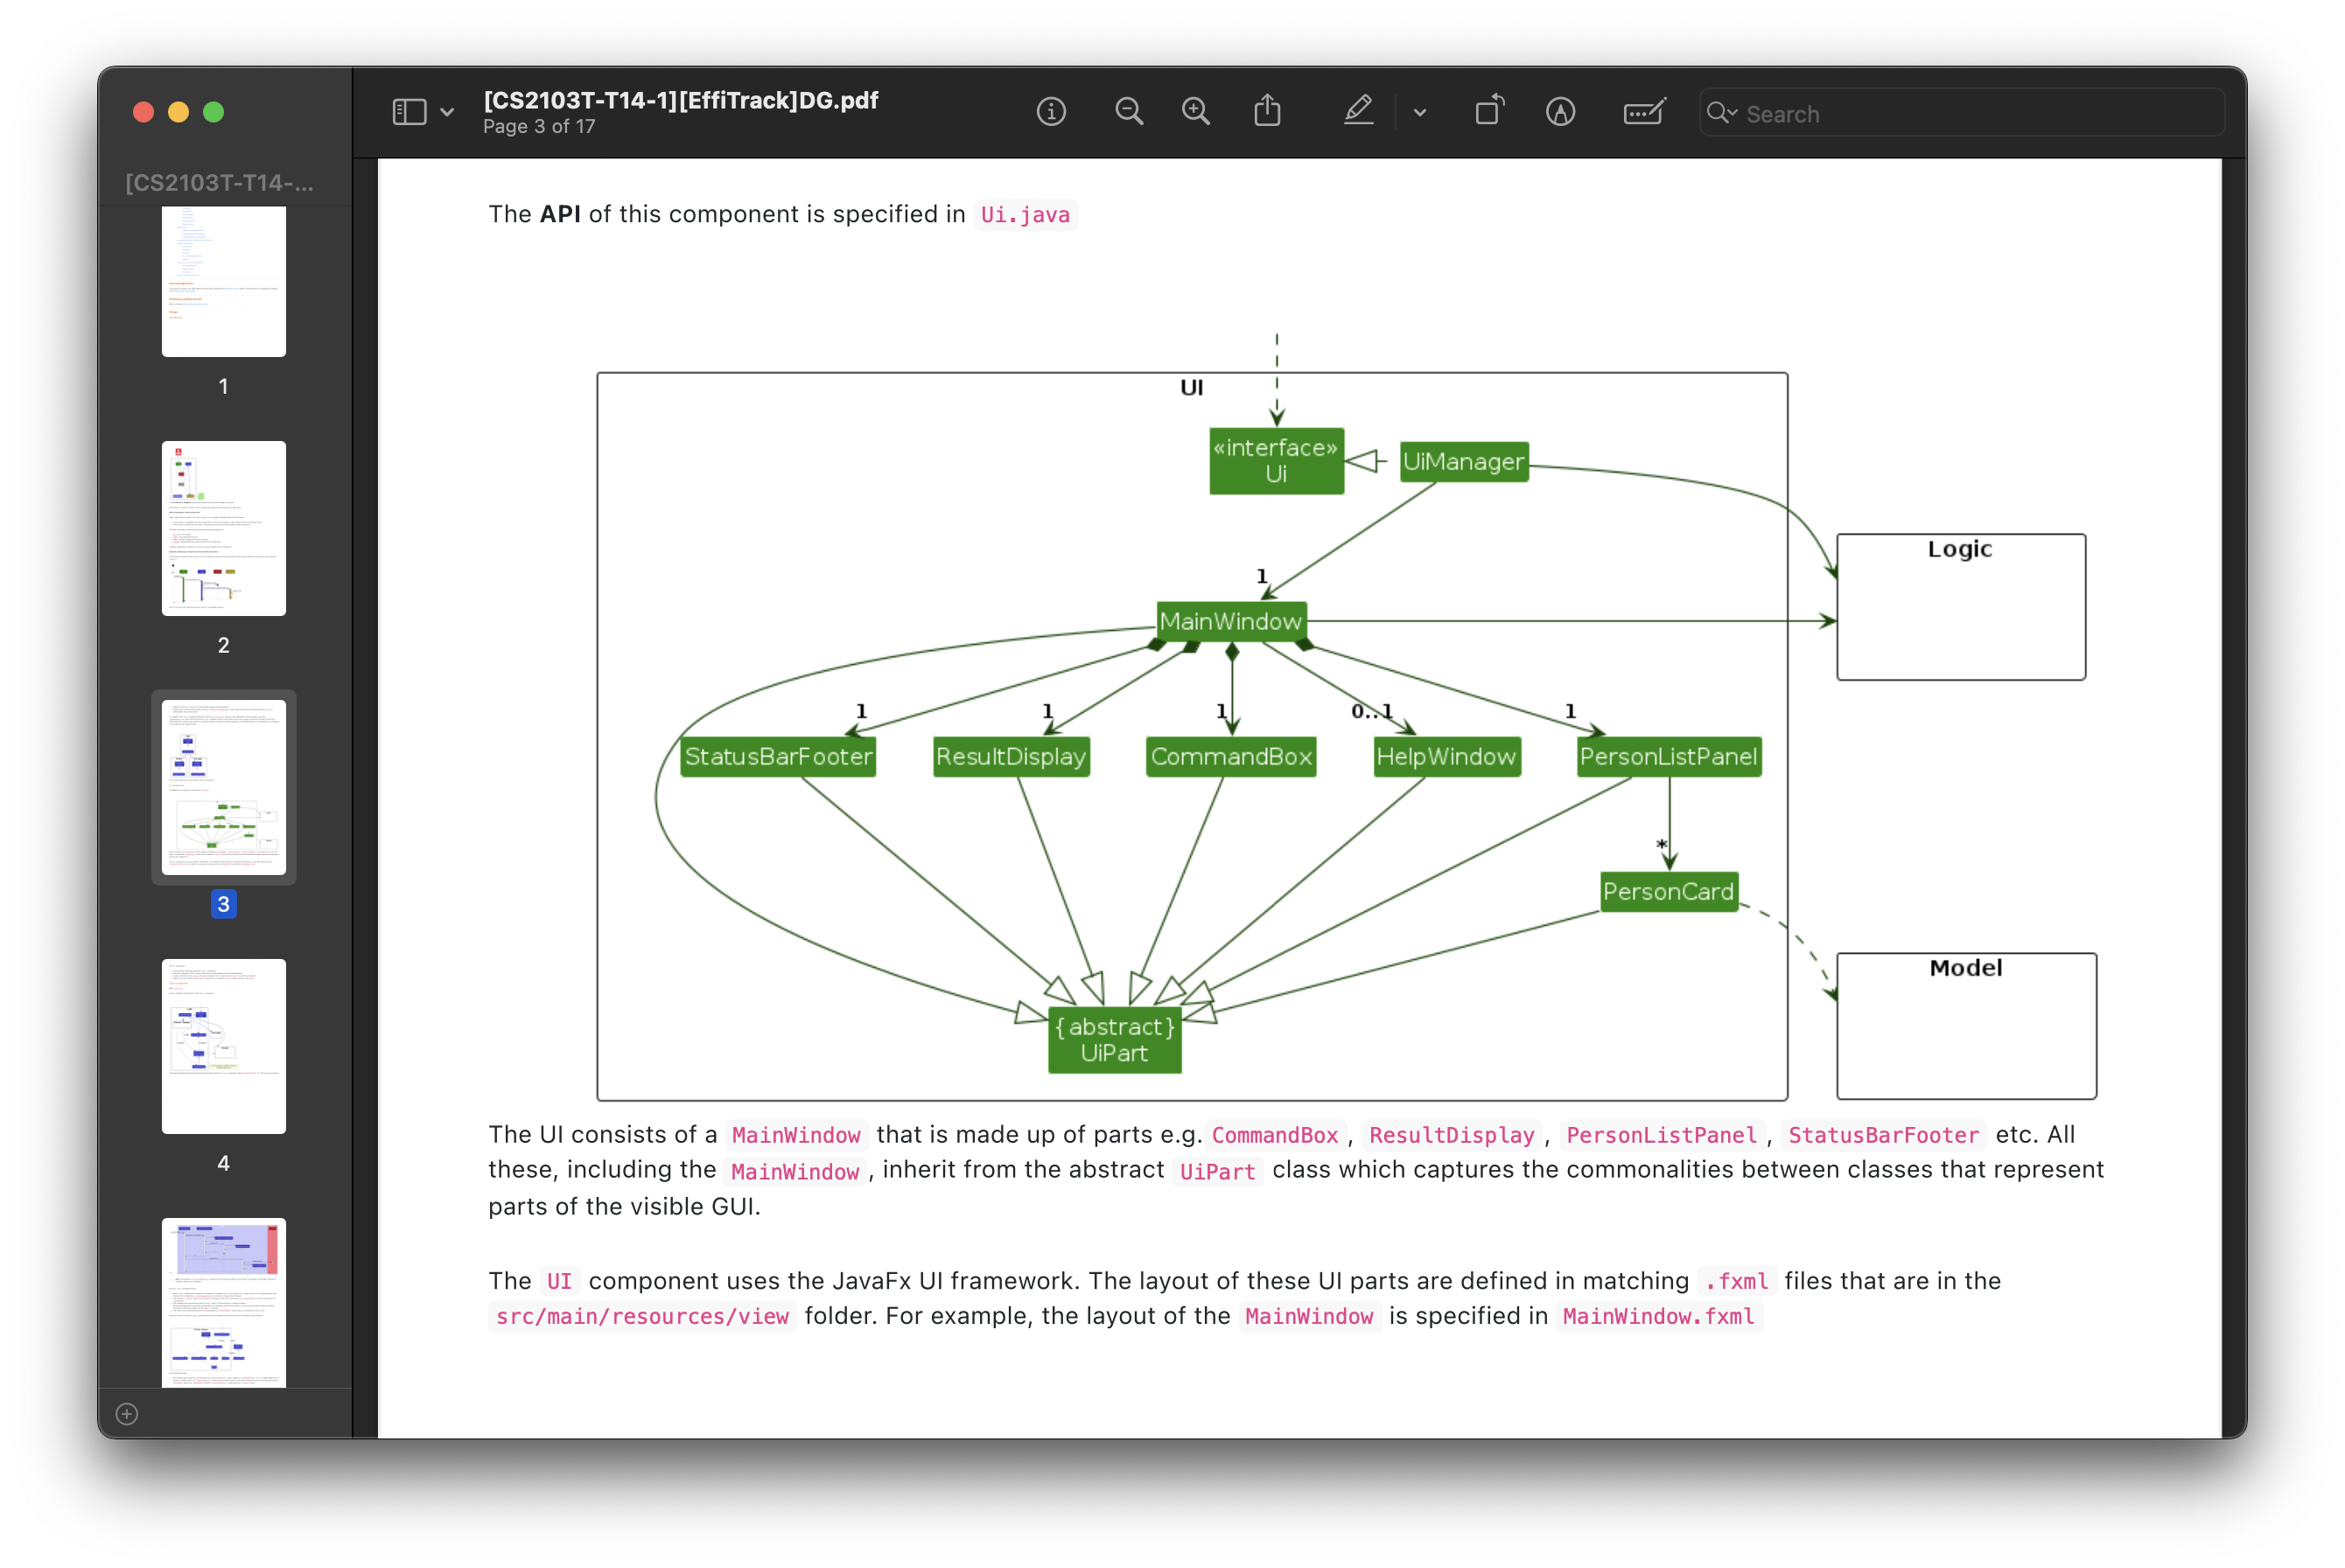Zoom out of the PDF page
2345x1568 pixels.
click(1129, 112)
